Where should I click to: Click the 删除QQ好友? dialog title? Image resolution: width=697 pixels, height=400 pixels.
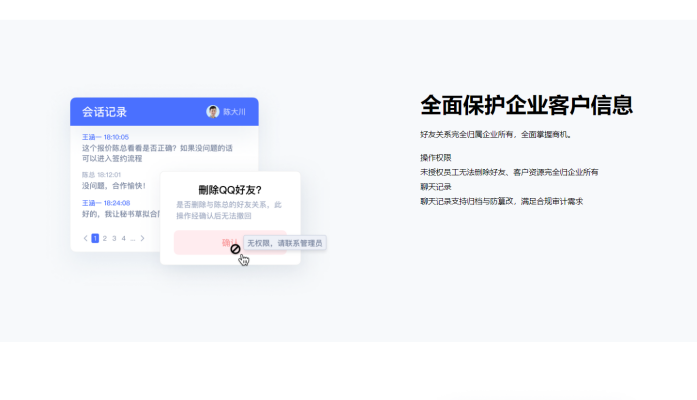pos(230,190)
